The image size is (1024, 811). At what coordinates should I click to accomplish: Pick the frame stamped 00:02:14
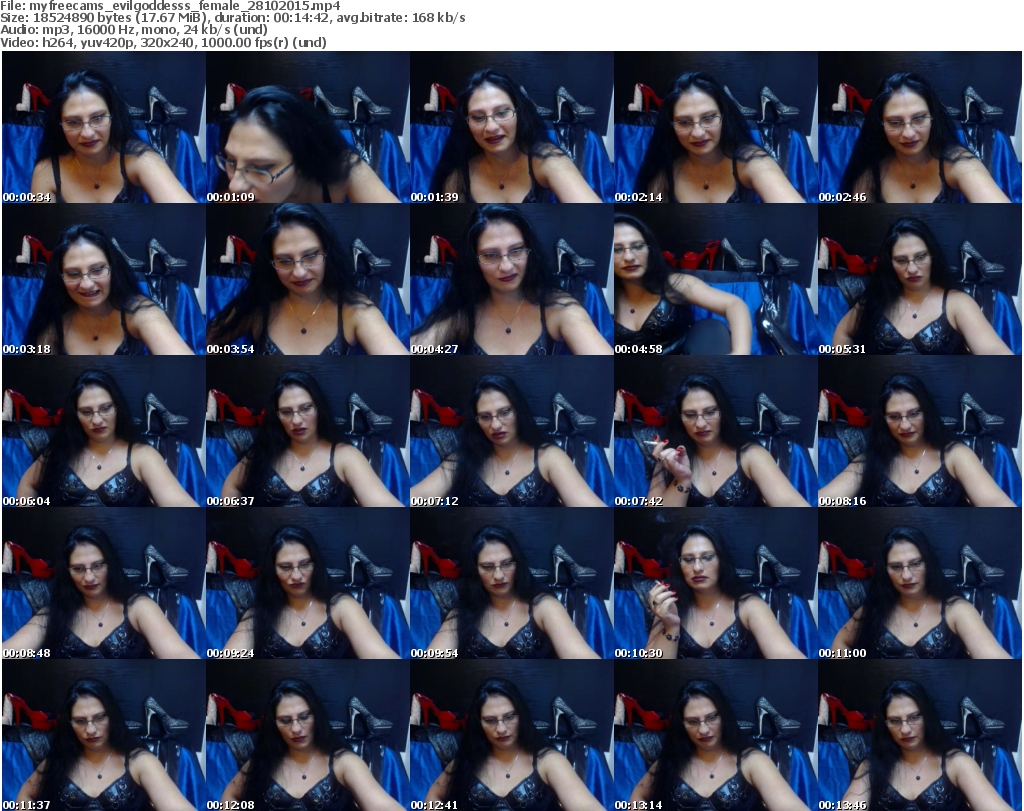(716, 127)
